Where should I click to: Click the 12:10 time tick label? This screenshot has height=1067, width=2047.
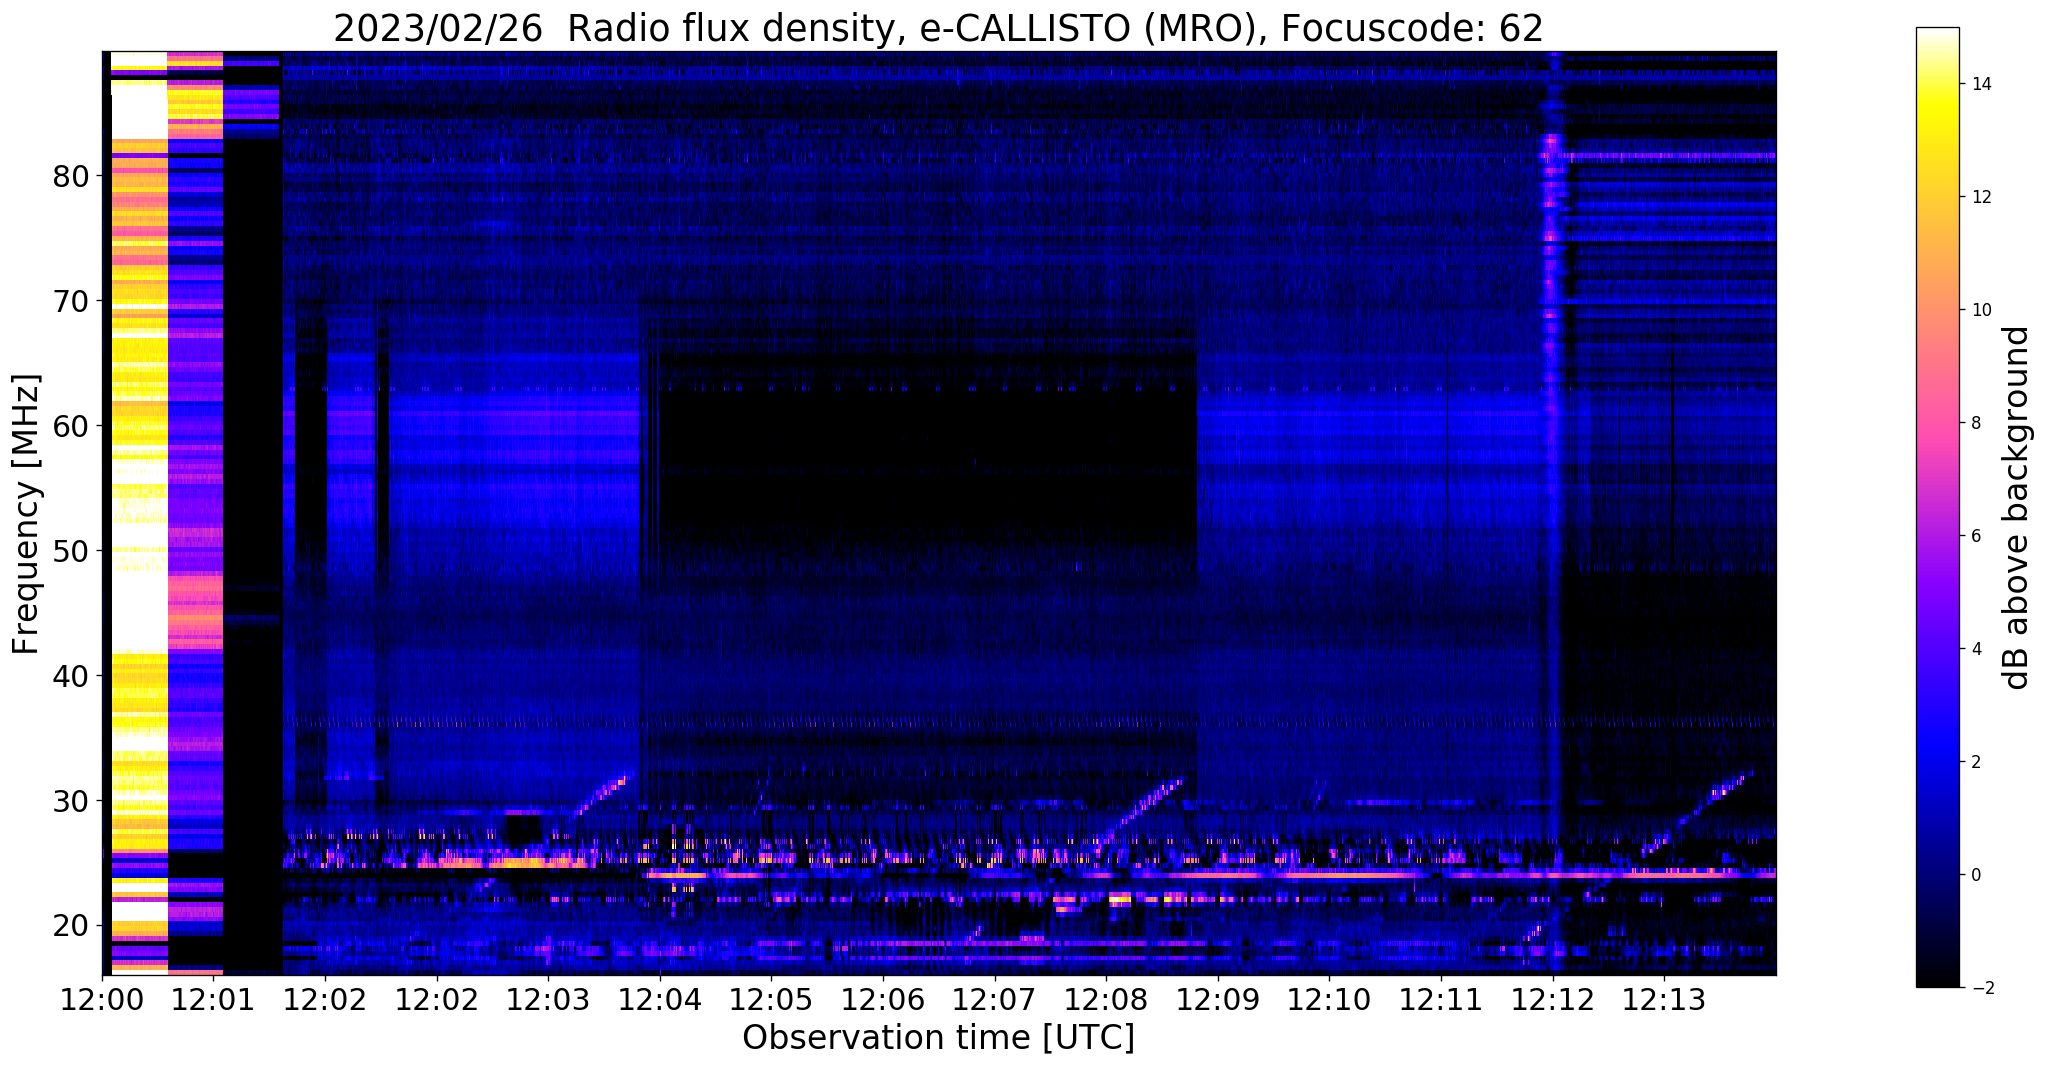(1329, 999)
